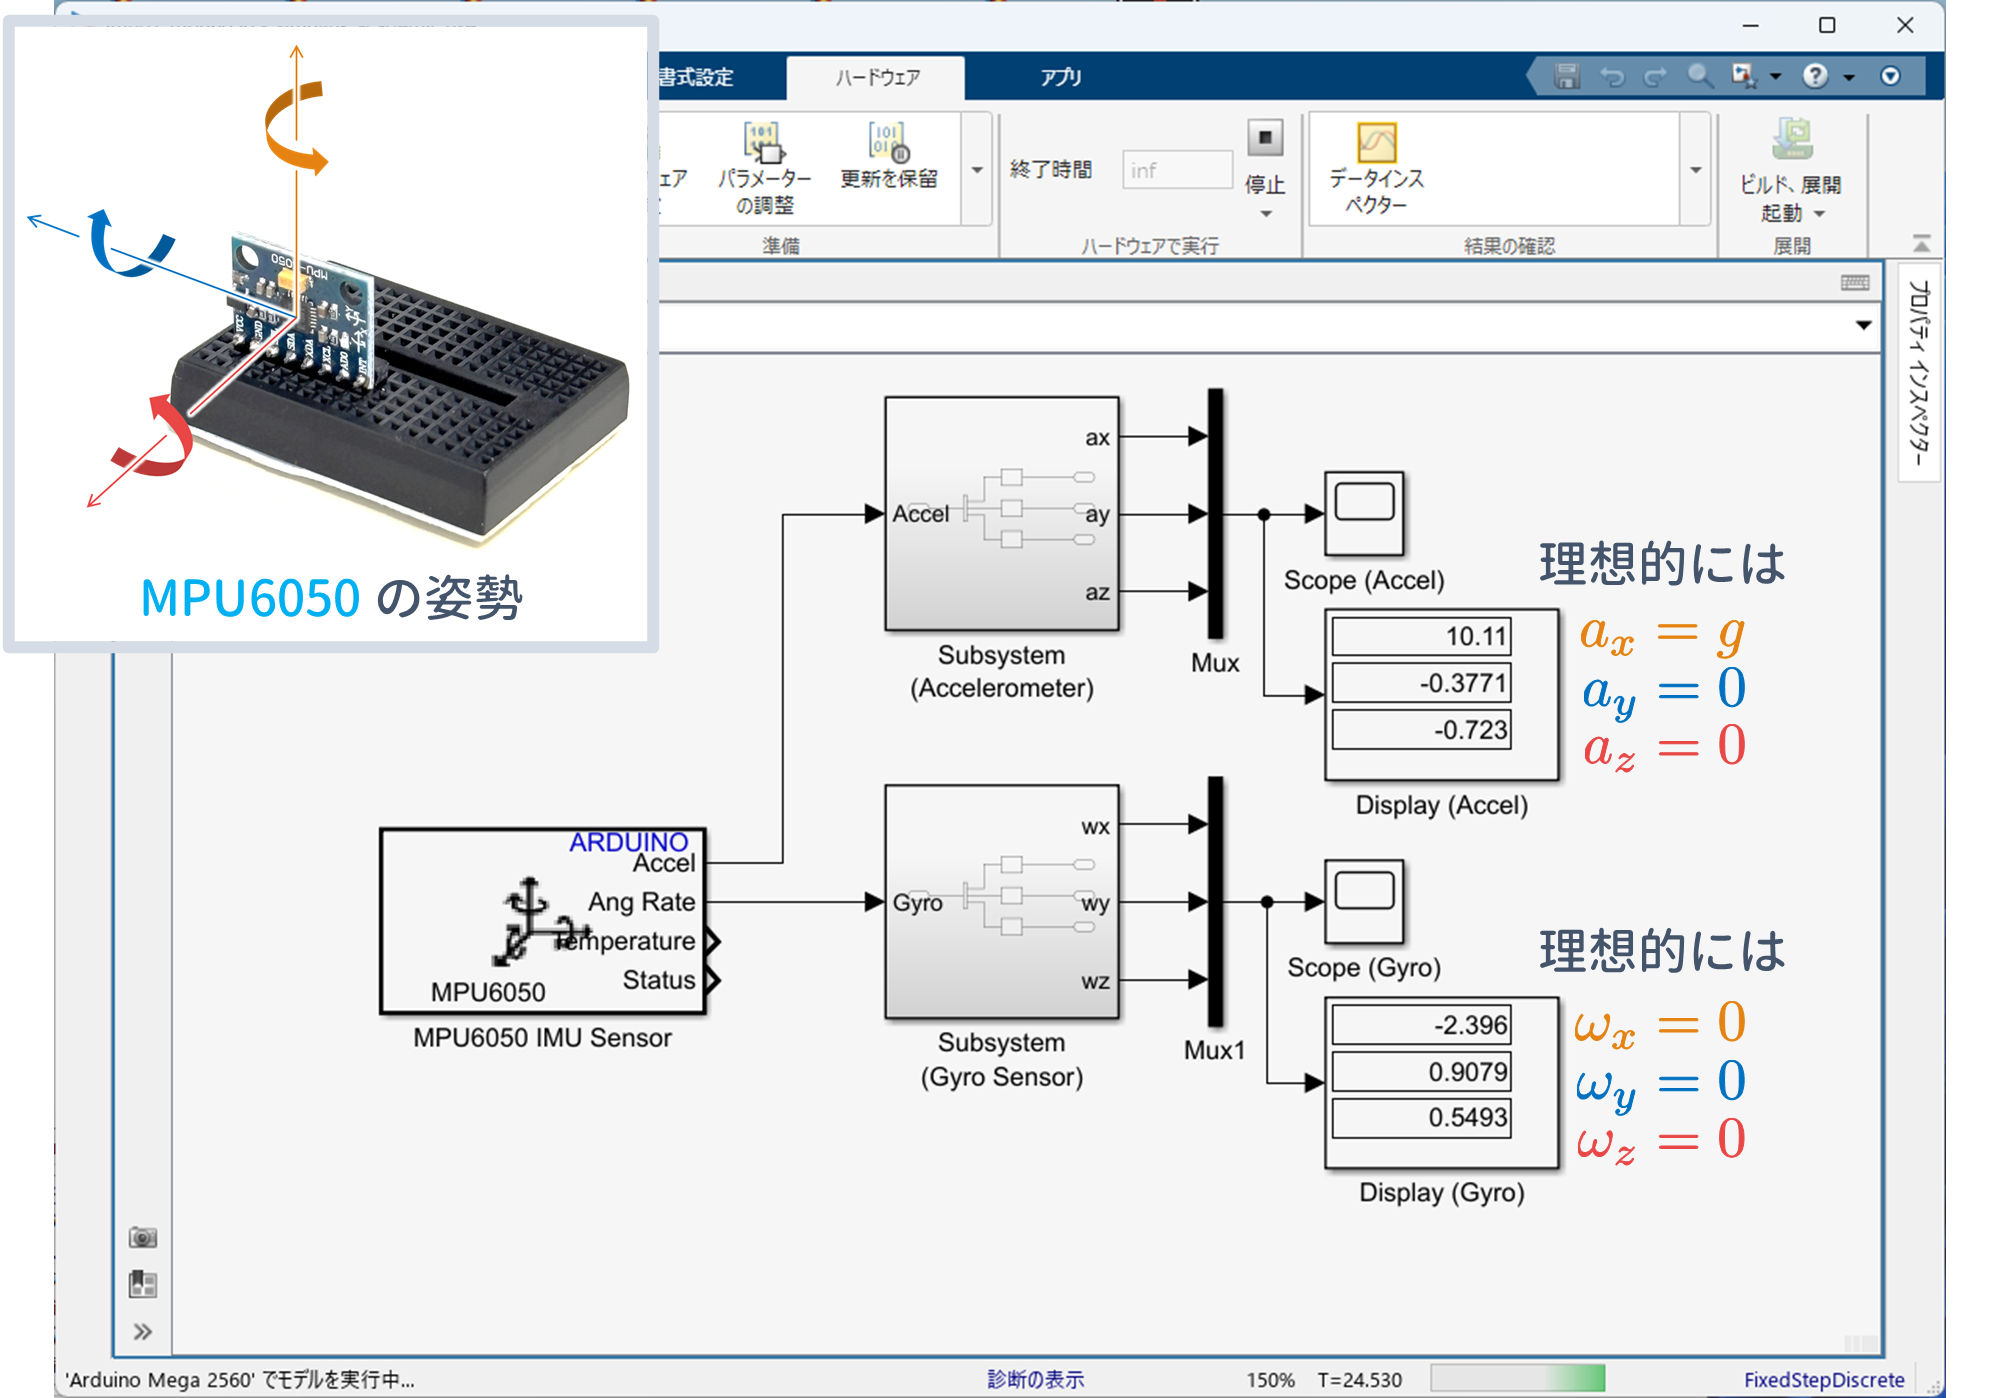
Task: Click FixedStepDiscrete solver link
Action: tap(1823, 1379)
